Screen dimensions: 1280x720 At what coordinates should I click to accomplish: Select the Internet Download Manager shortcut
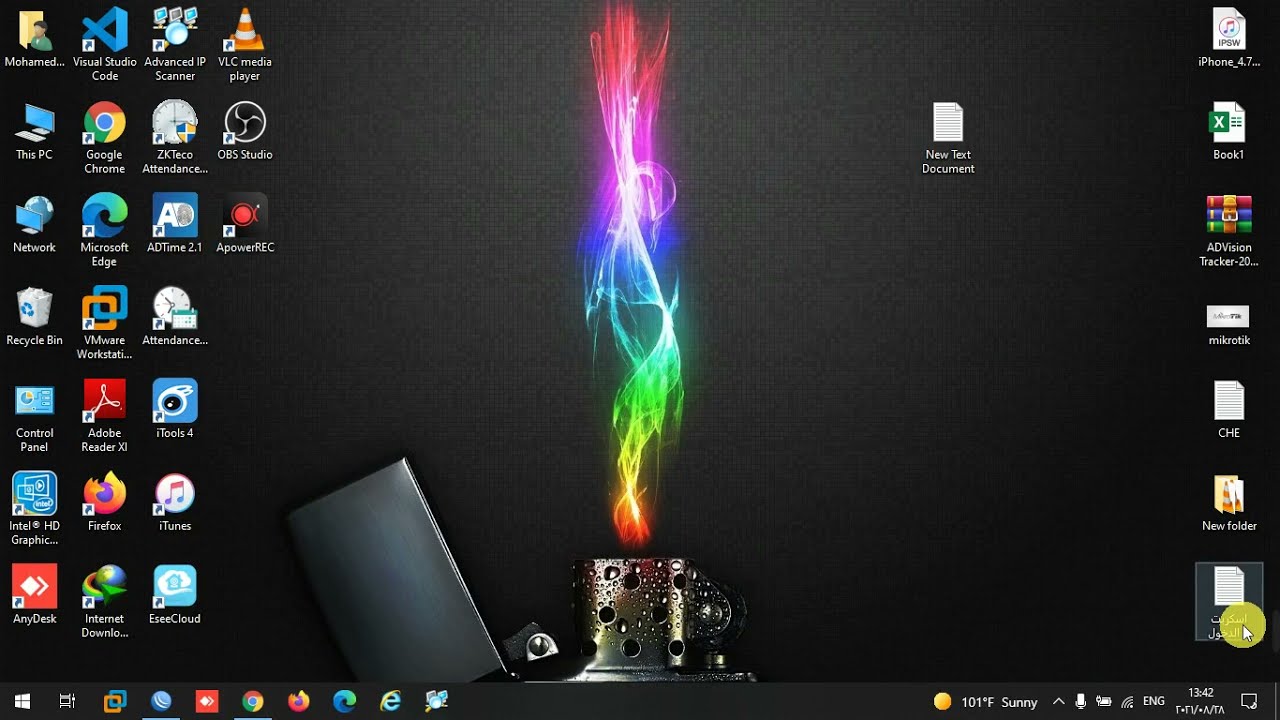coord(105,603)
